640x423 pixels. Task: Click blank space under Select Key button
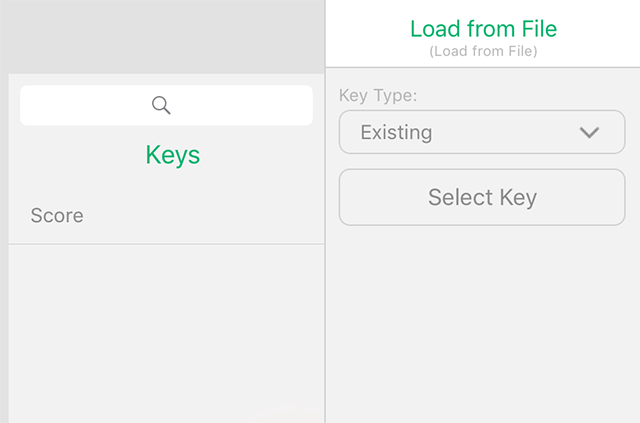click(x=483, y=324)
